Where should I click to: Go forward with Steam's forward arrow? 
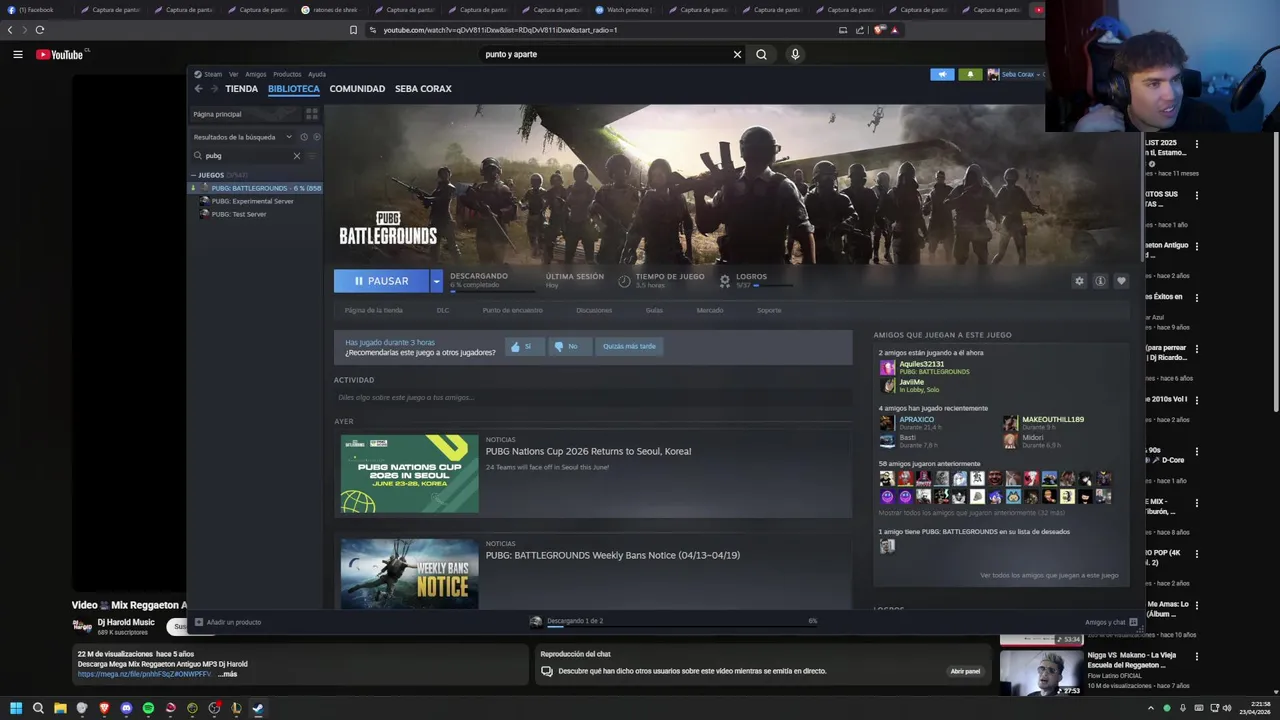pyautogui.click(x=213, y=89)
